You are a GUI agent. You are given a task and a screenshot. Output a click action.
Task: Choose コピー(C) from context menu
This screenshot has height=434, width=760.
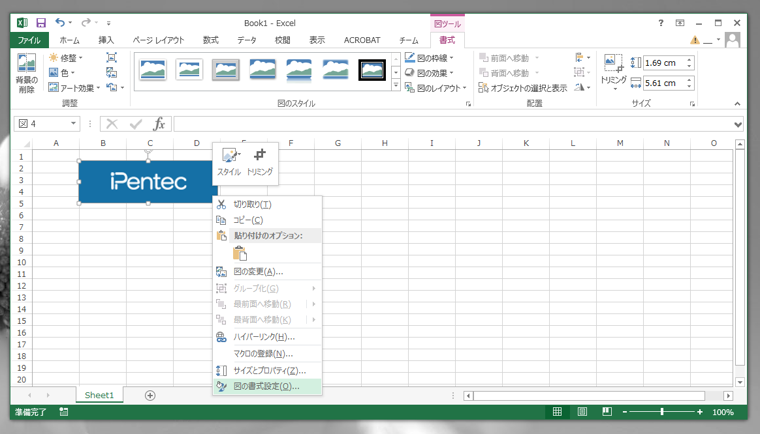pos(267,220)
